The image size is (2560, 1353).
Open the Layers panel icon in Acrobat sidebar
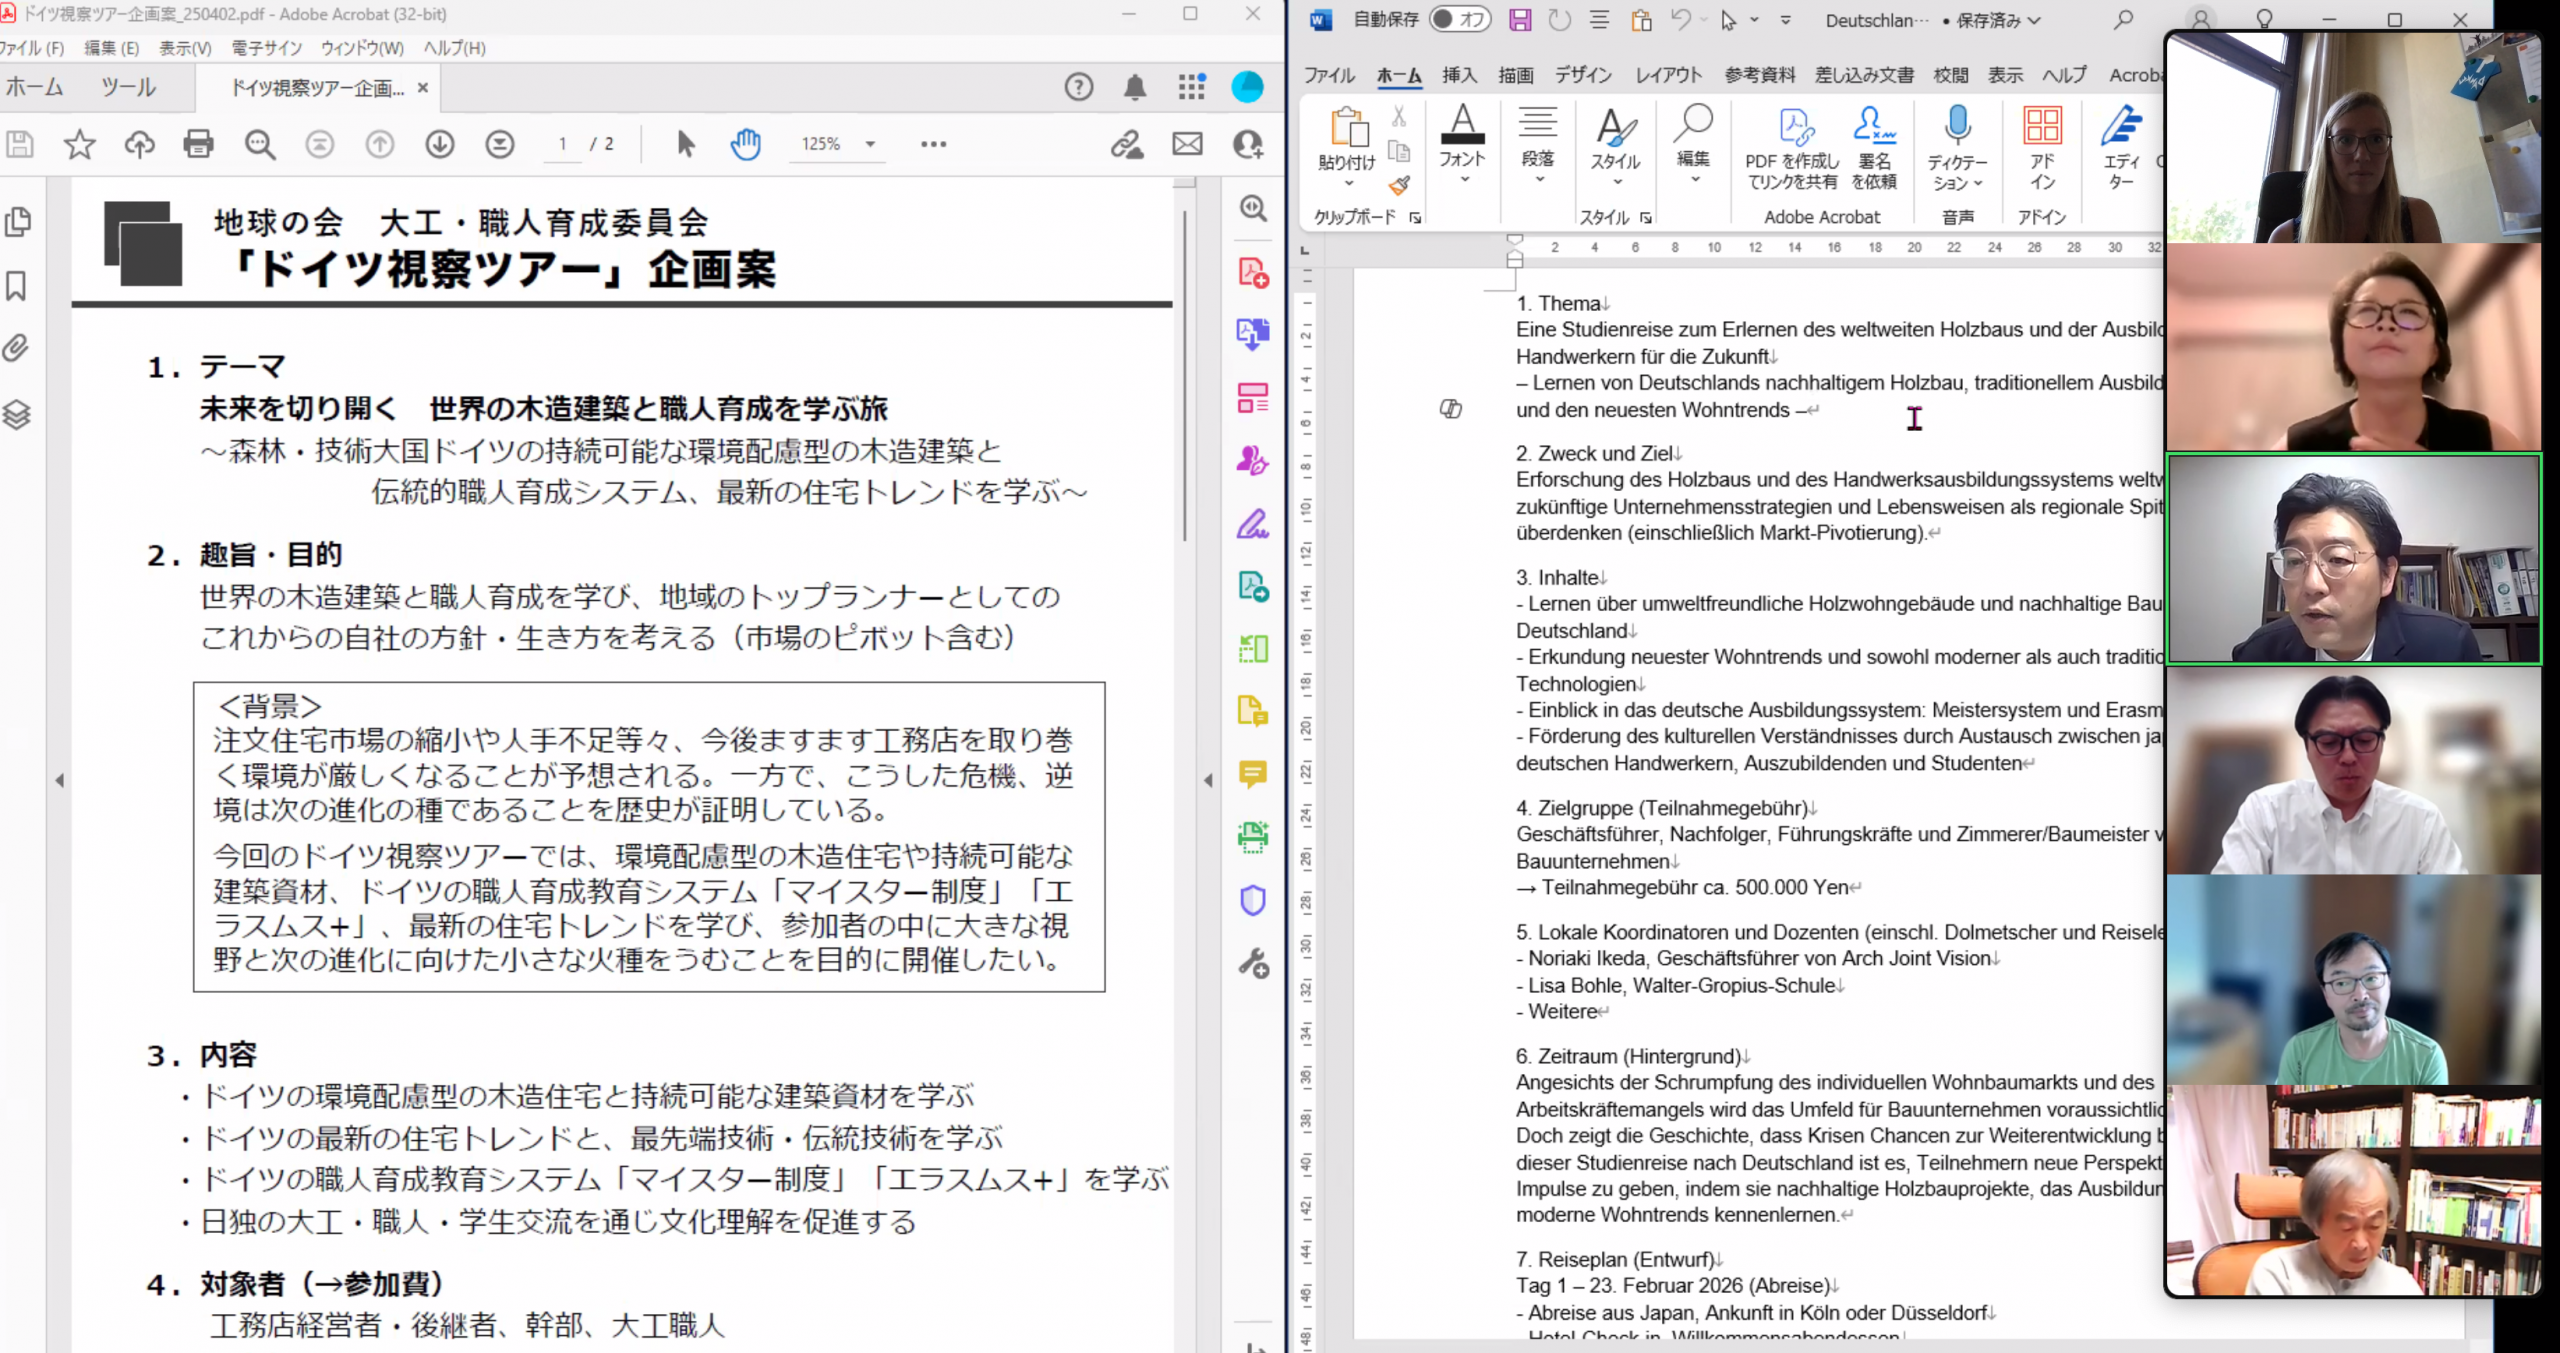click(16, 414)
